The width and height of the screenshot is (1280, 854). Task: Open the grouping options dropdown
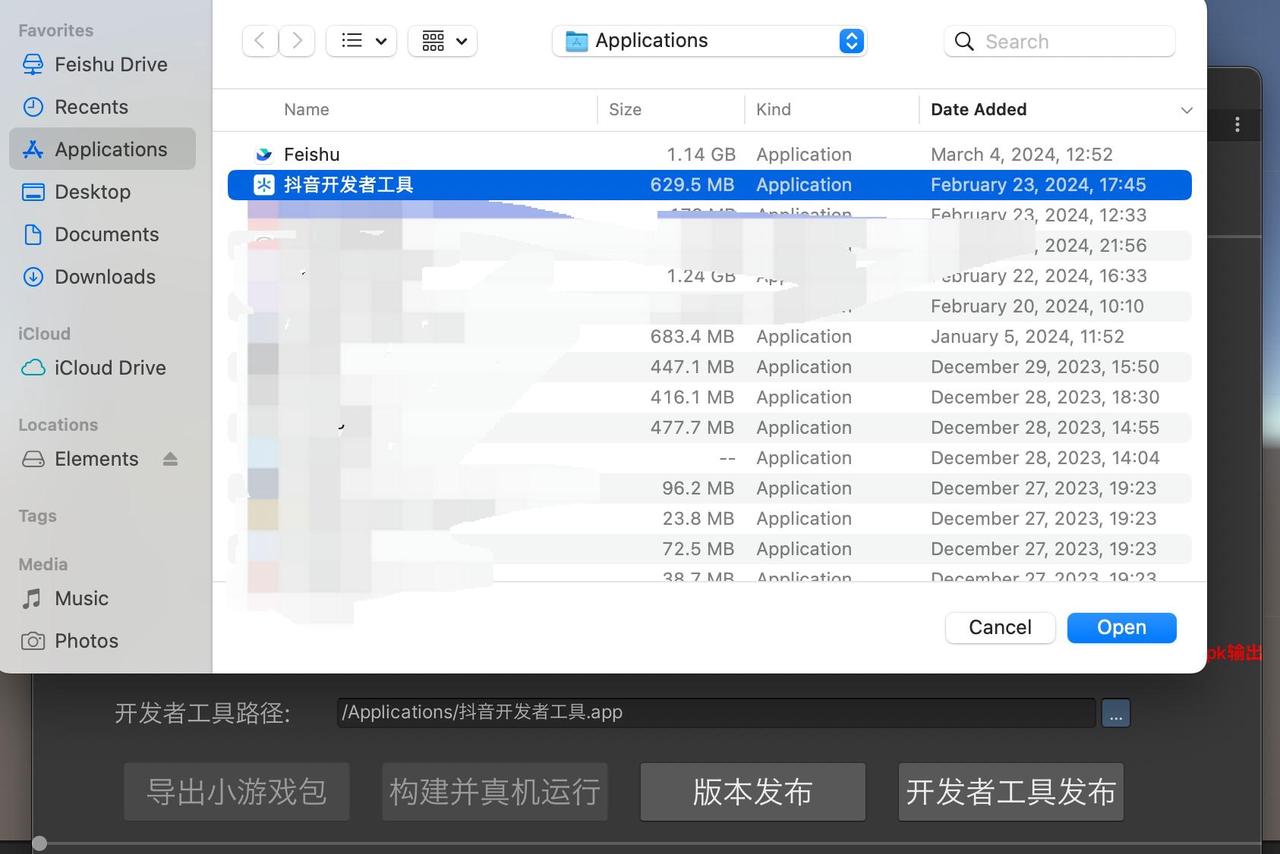[x=443, y=41]
